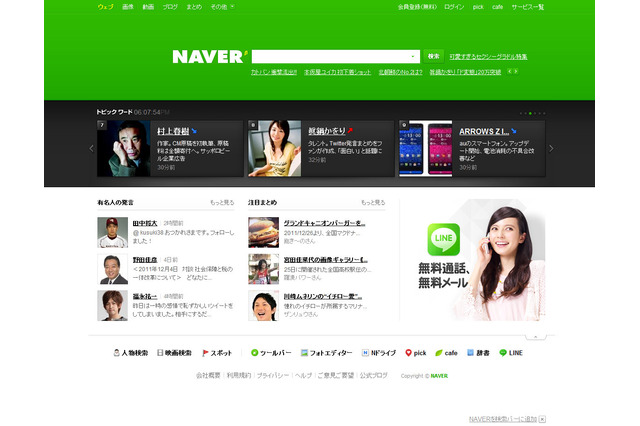The image size is (640, 426).
Task: Go to next suggested keyword set
Action: [516, 71]
